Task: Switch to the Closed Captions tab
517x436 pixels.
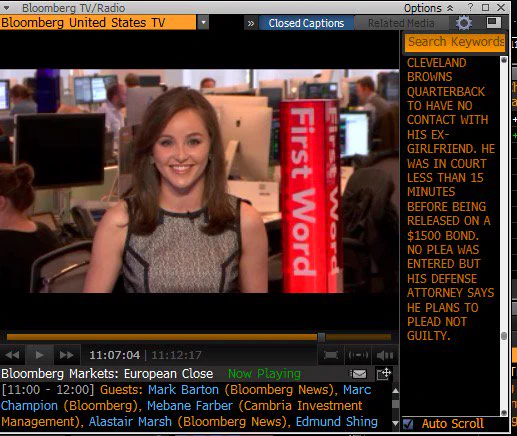Action: (x=306, y=23)
